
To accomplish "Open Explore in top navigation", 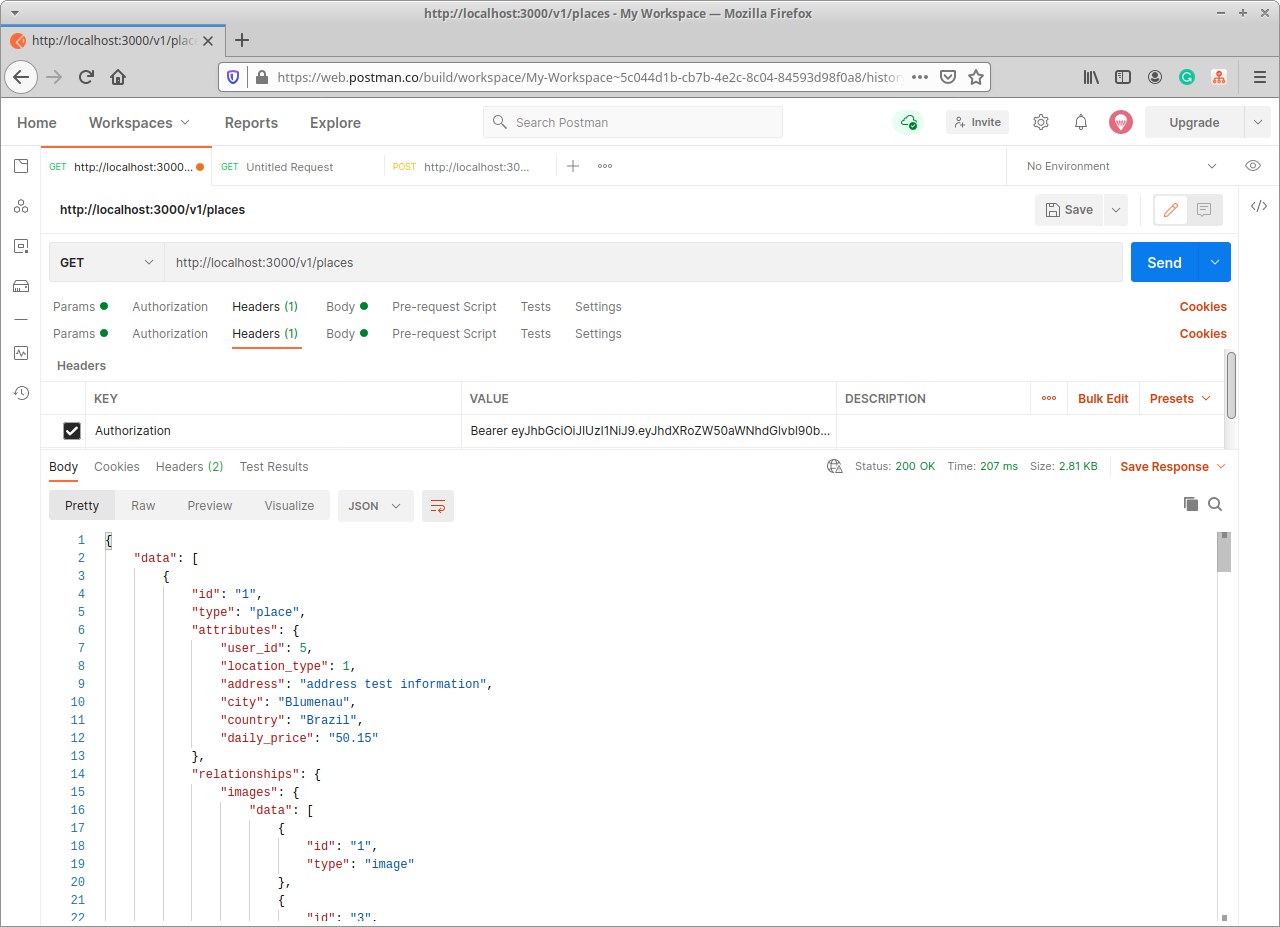I will 335,122.
